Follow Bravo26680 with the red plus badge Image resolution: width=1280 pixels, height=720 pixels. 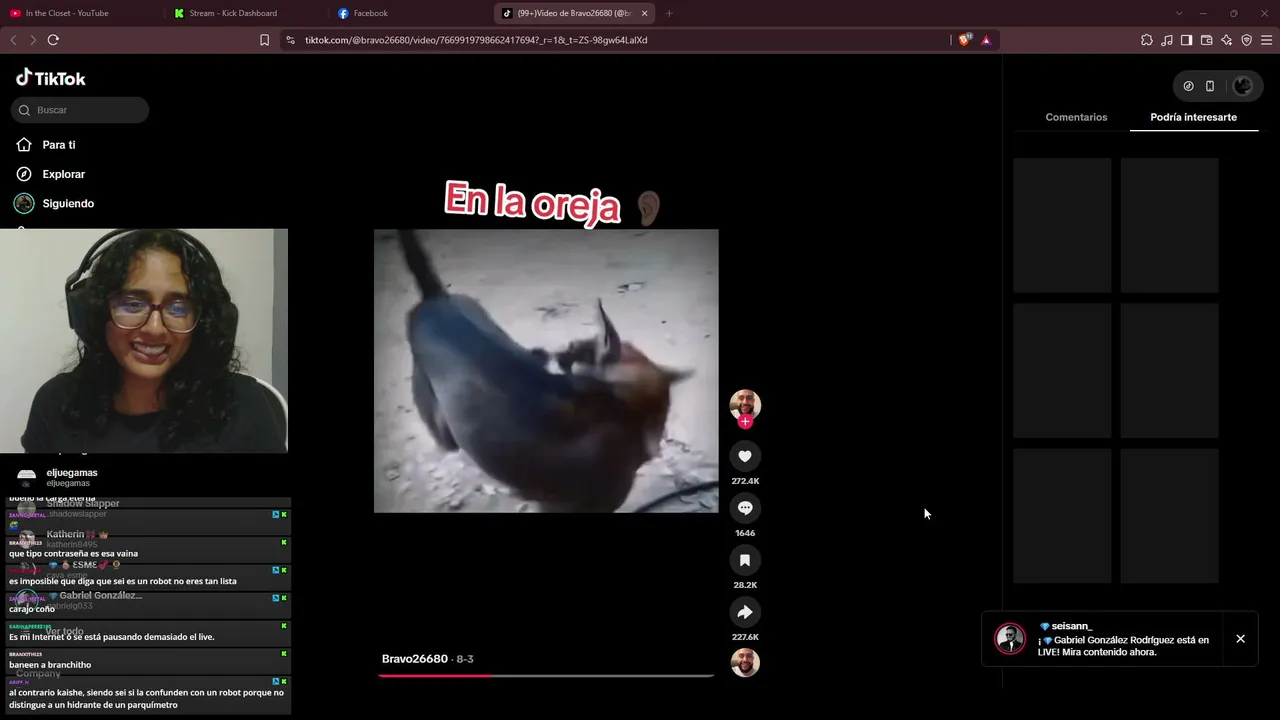(x=745, y=422)
